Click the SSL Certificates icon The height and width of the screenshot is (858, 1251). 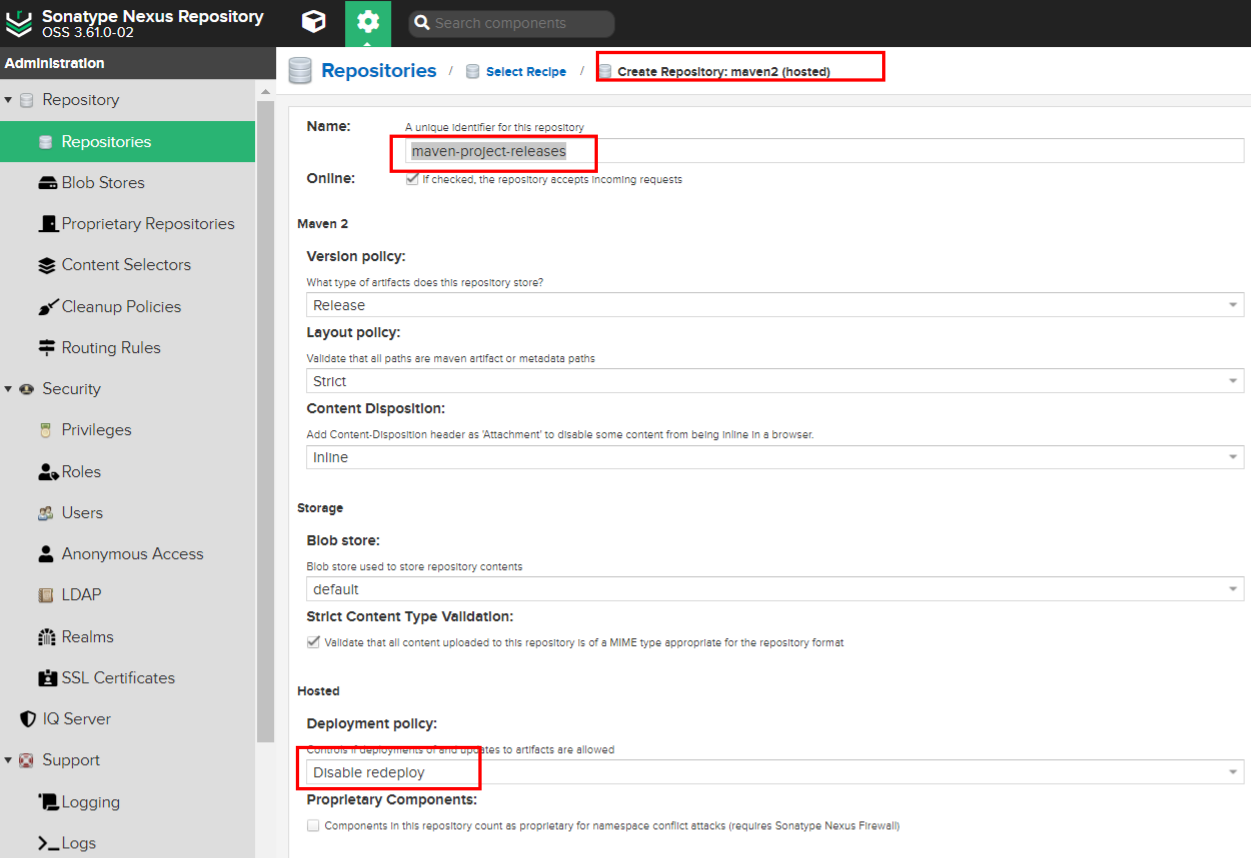46,678
